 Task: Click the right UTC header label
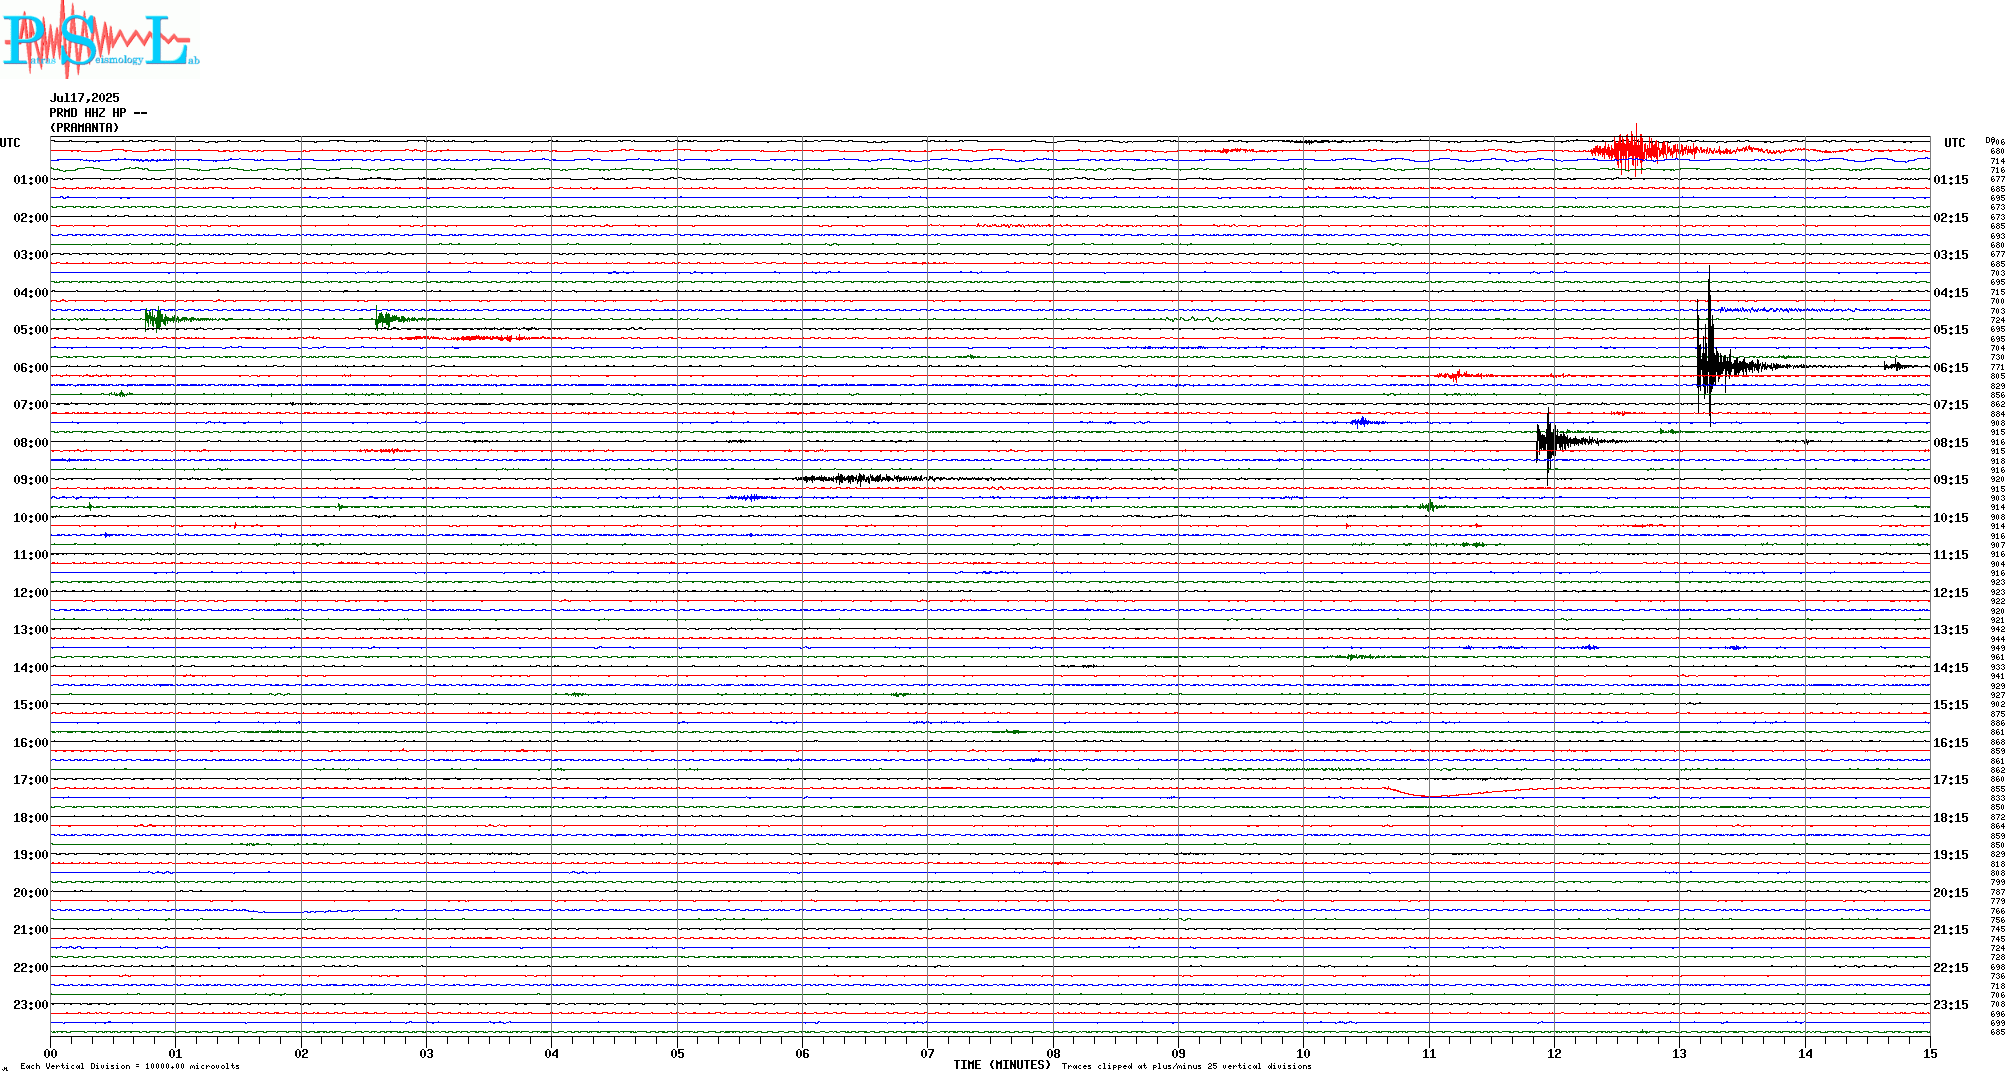[x=1954, y=143]
